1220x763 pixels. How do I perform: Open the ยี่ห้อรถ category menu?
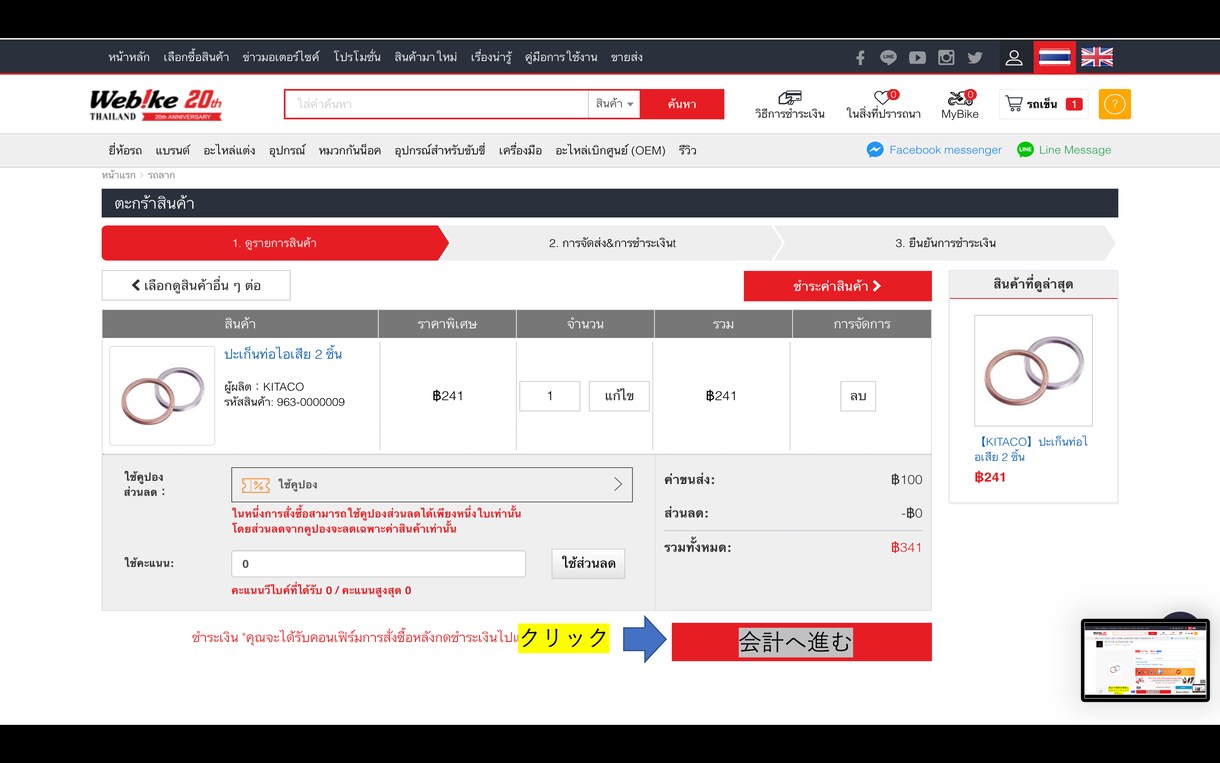tap(125, 150)
